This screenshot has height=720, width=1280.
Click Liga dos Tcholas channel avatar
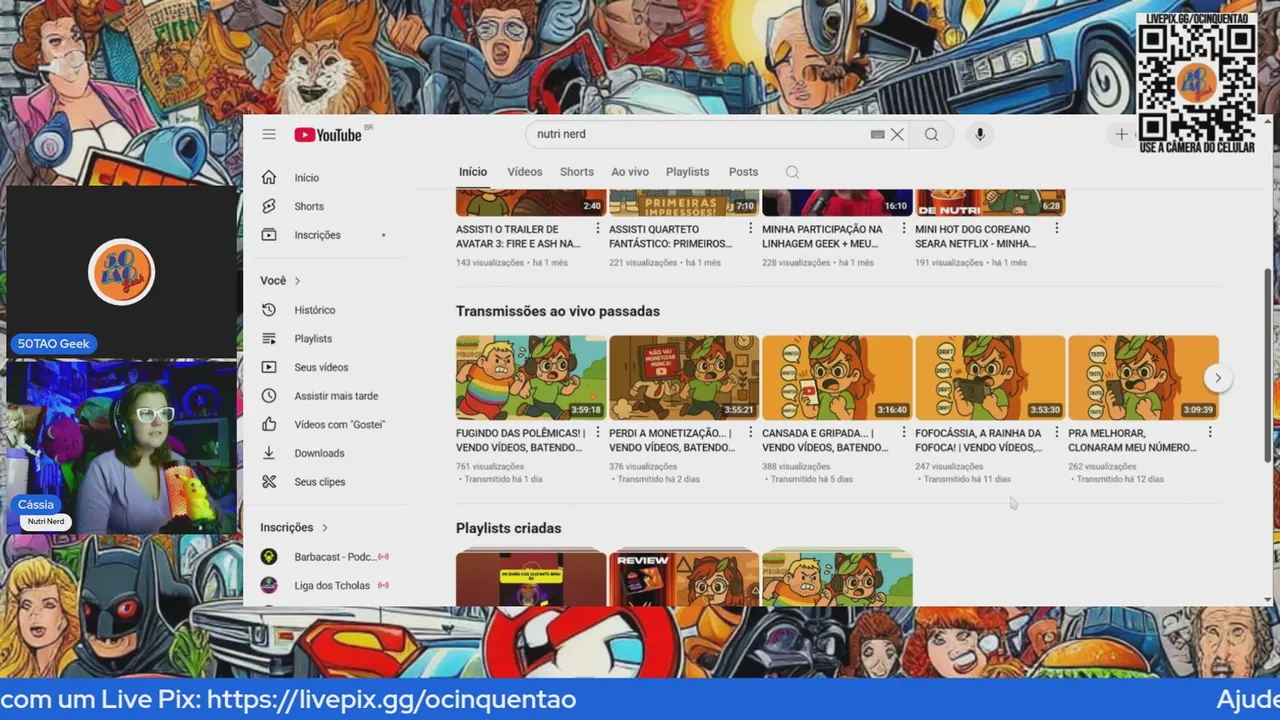tap(269, 585)
